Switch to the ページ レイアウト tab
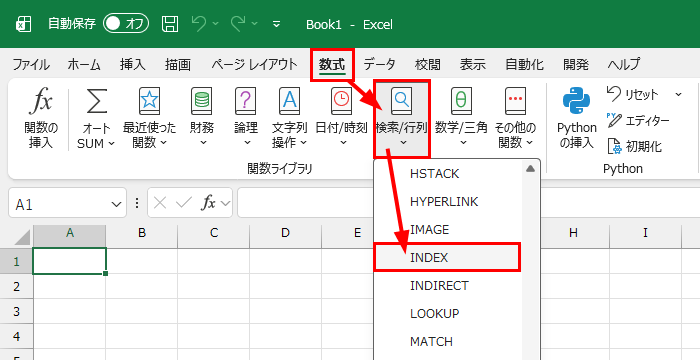This screenshot has width=700, height=360. tap(254, 65)
